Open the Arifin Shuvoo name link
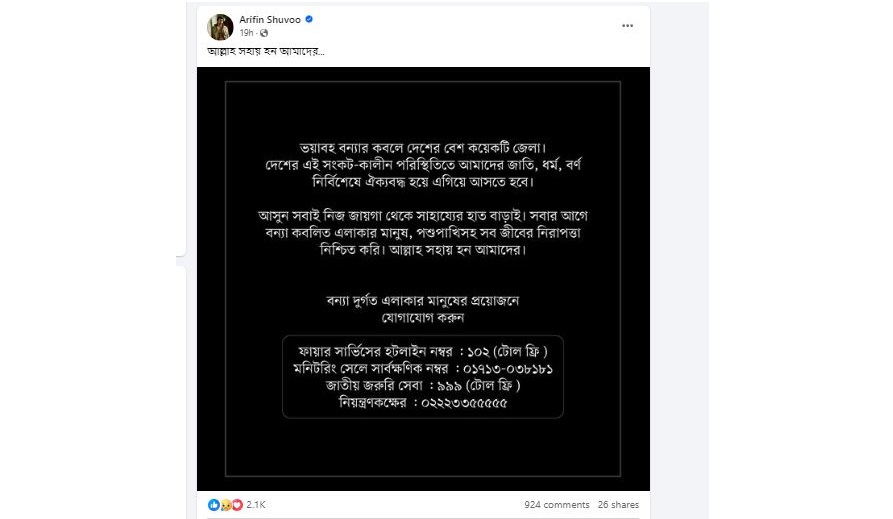893x519 pixels. click(x=270, y=19)
